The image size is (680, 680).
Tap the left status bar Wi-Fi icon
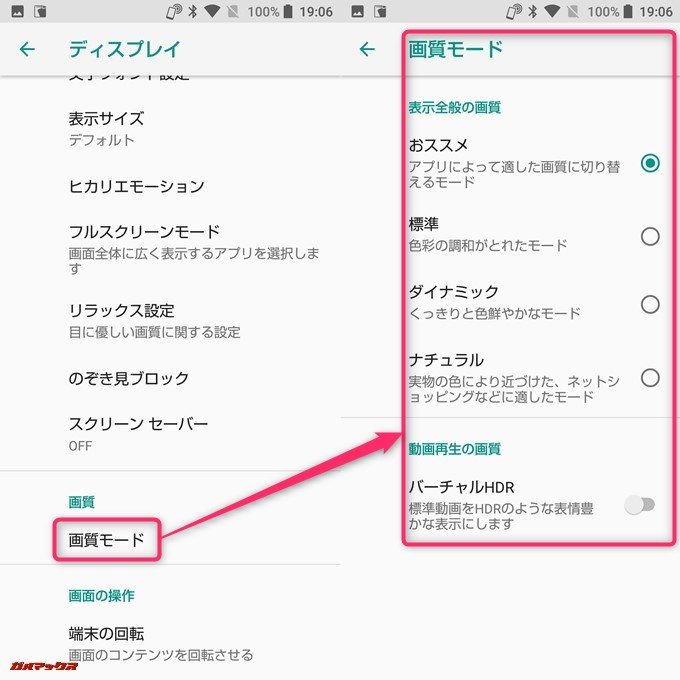[212, 11]
